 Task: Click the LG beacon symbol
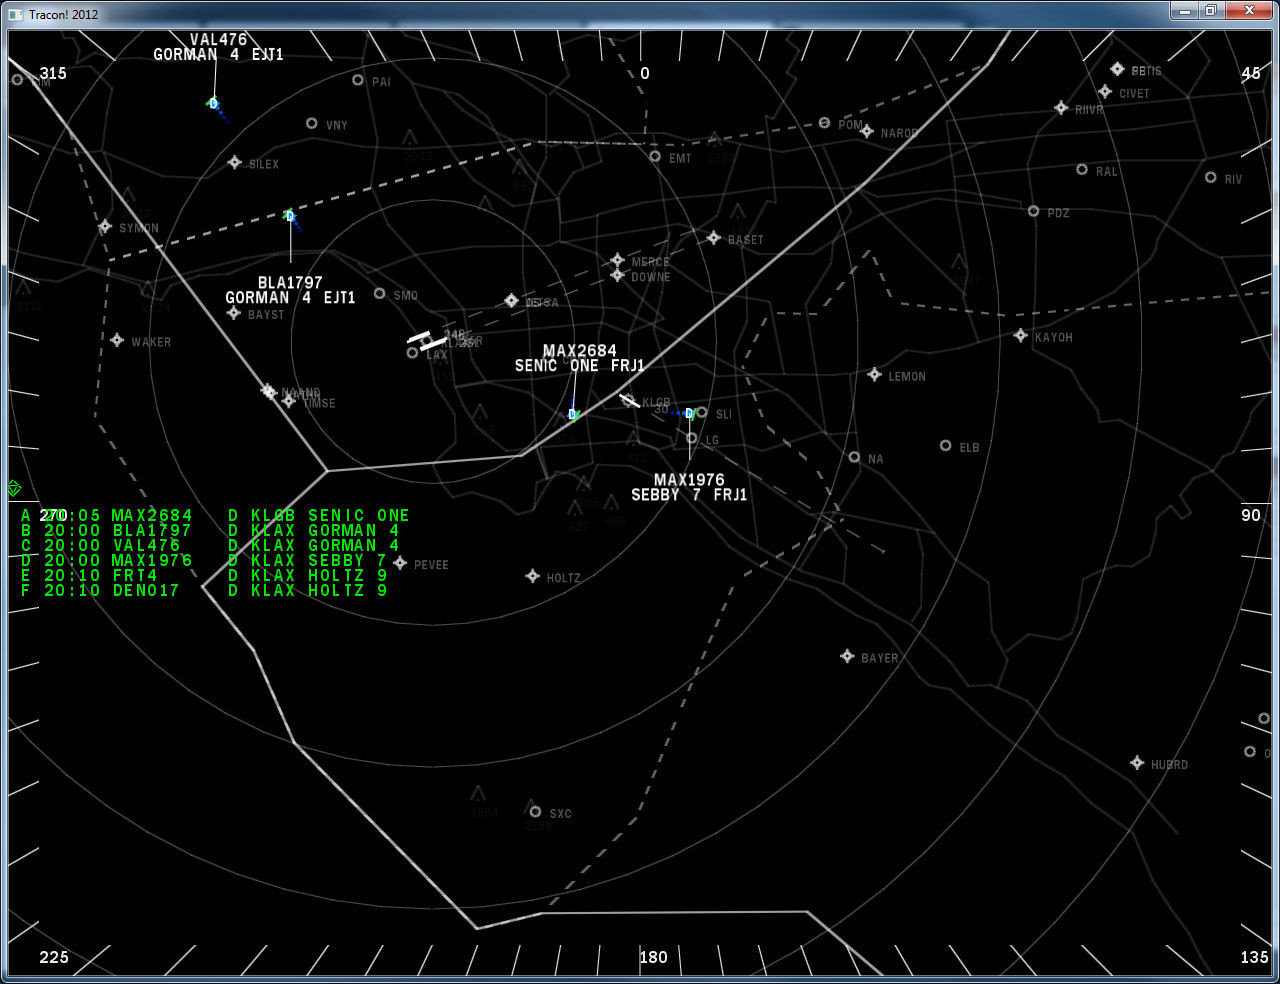coord(692,439)
